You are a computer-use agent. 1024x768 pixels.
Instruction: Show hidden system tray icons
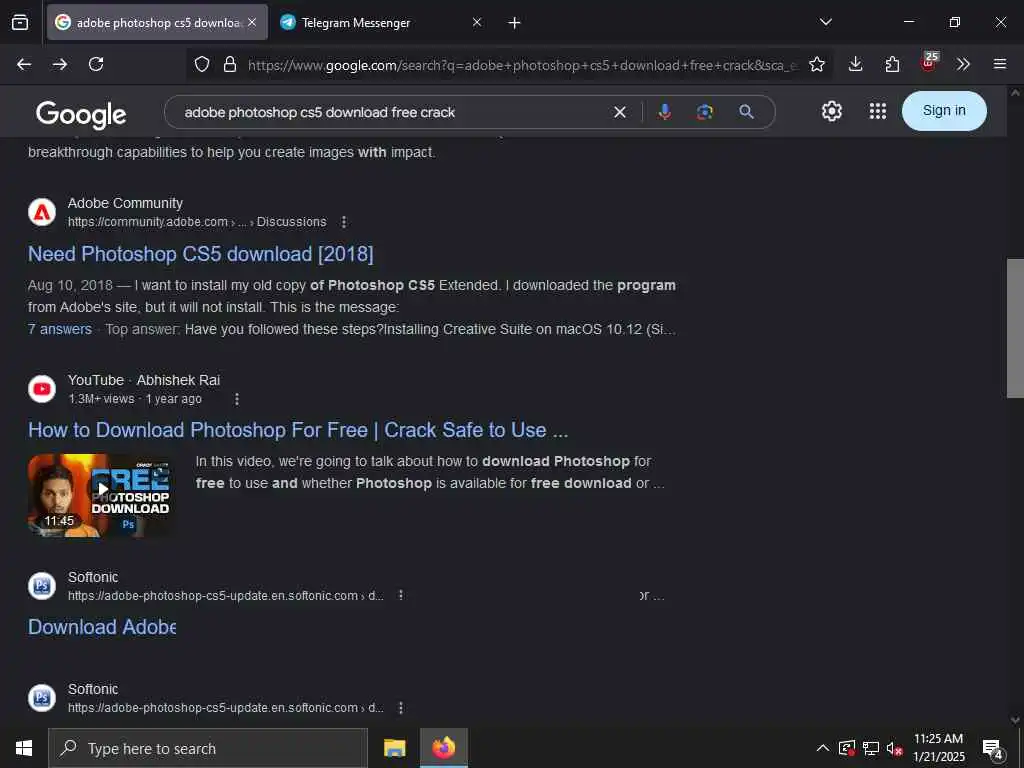point(823,748)
